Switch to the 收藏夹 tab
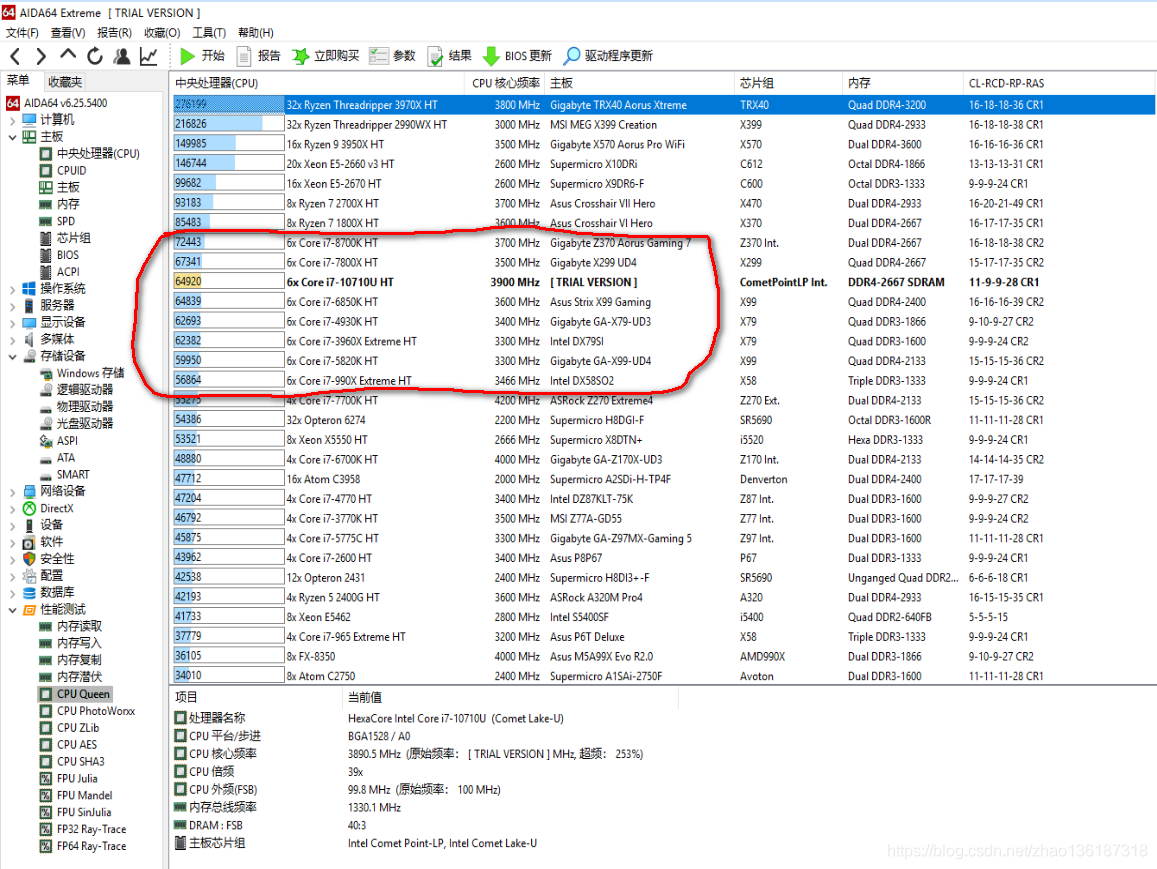 (64, 82)
